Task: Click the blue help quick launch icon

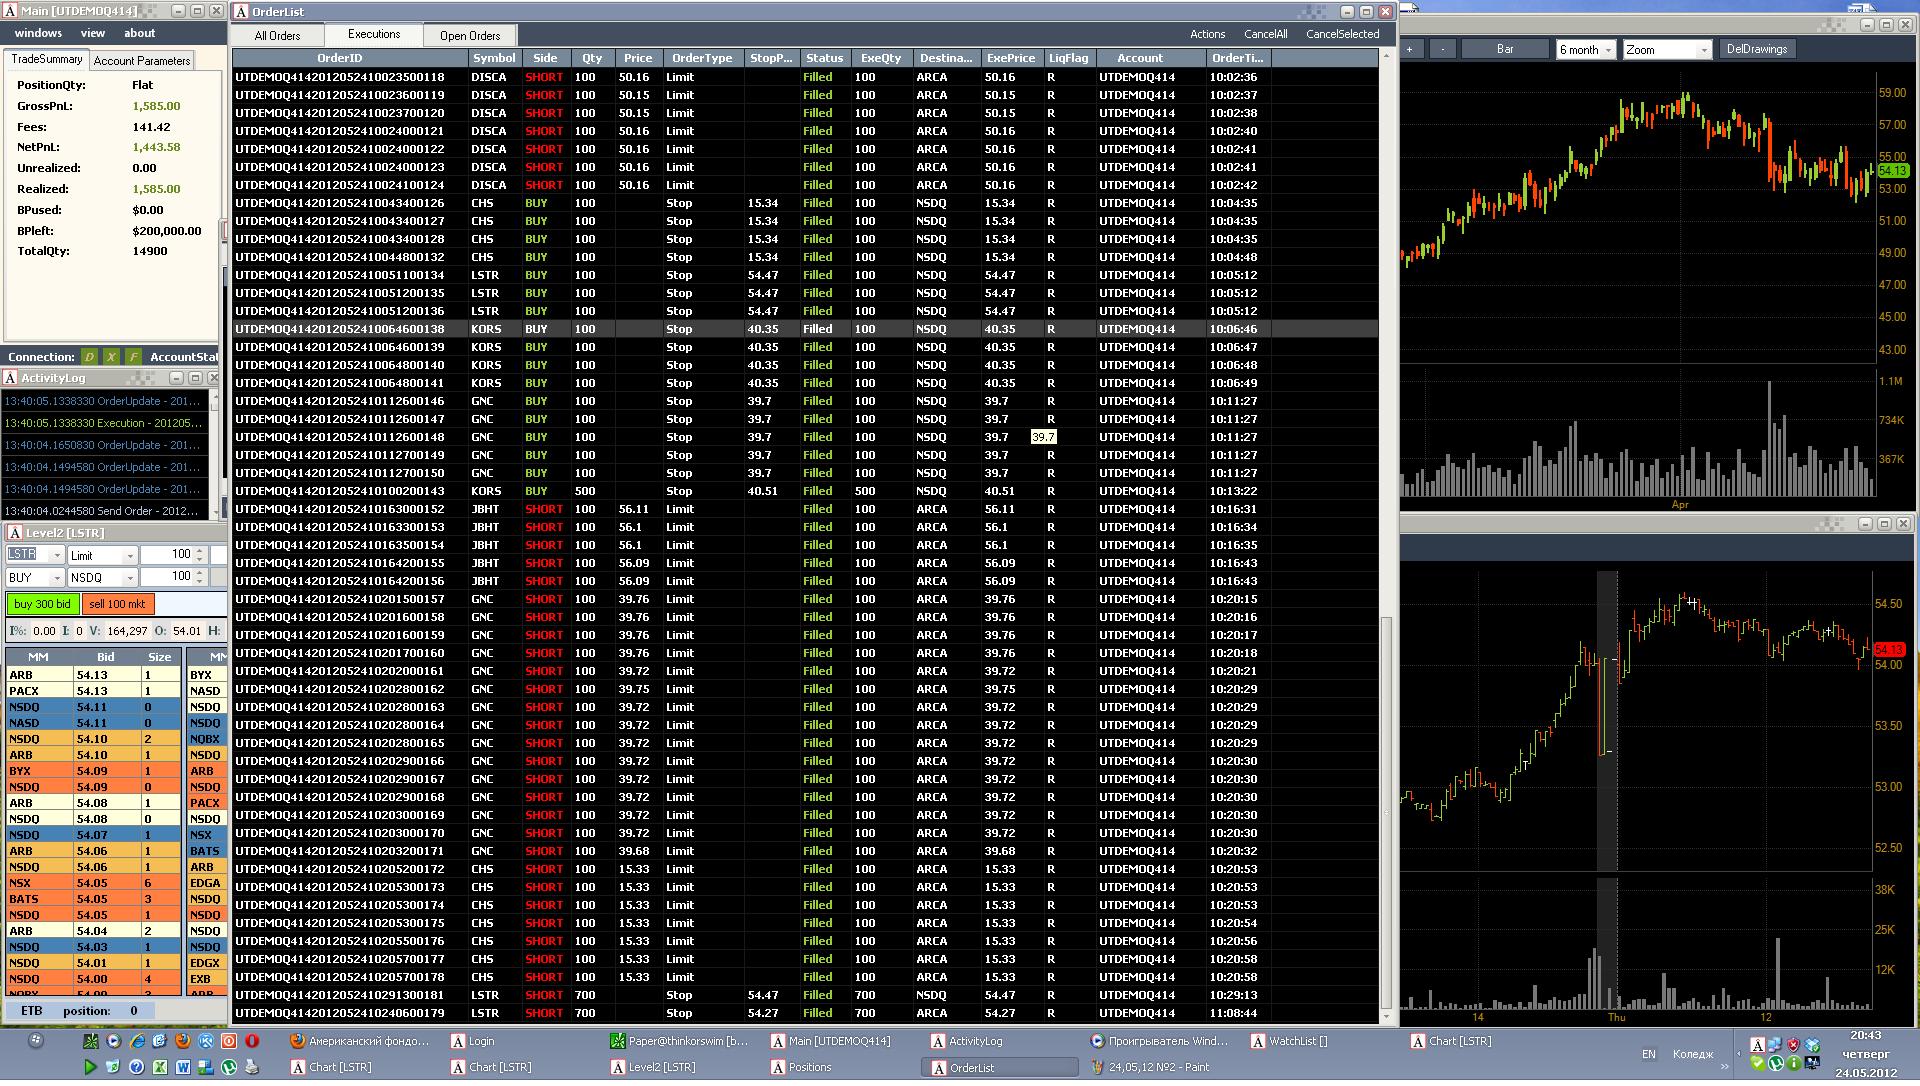Action: point(136,1067)
